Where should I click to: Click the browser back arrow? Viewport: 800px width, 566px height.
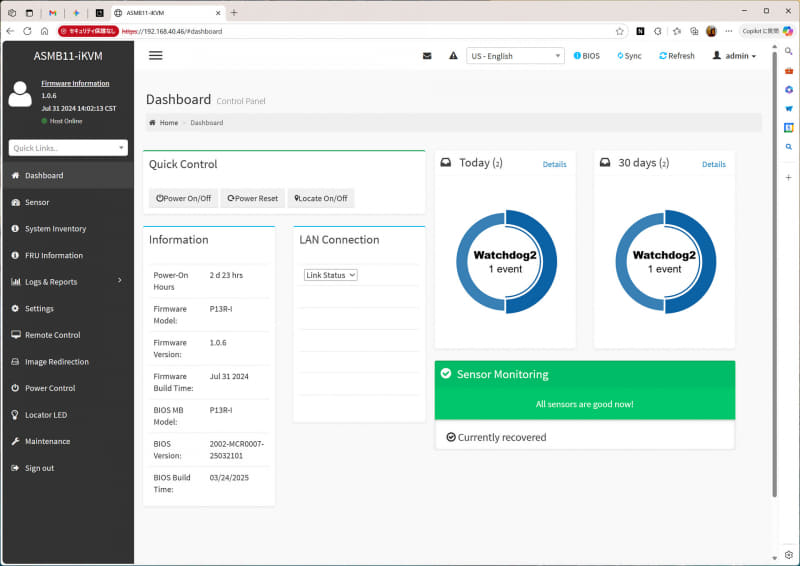[10, 31]
